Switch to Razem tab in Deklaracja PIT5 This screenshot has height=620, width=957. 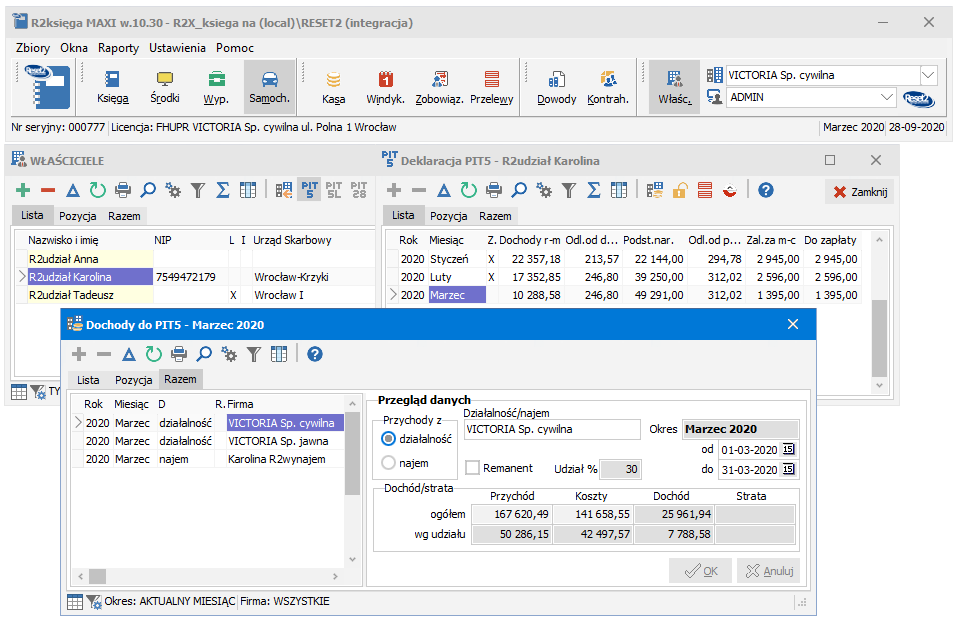[x=495, y=216]
